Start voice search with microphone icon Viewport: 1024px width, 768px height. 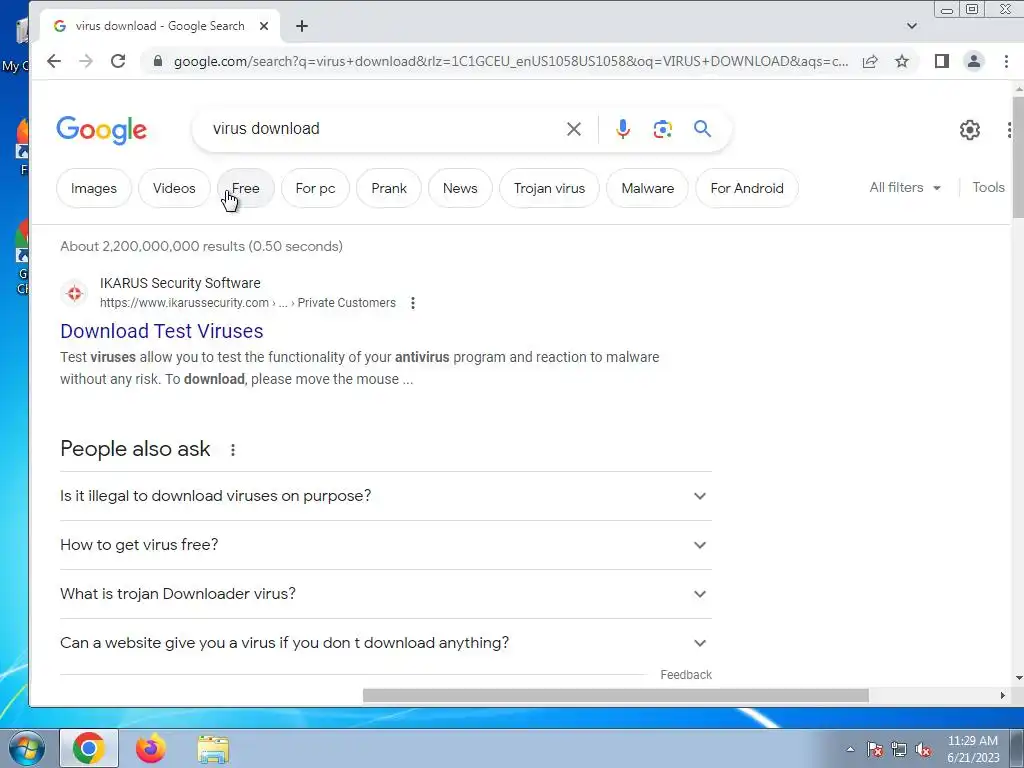622,129
